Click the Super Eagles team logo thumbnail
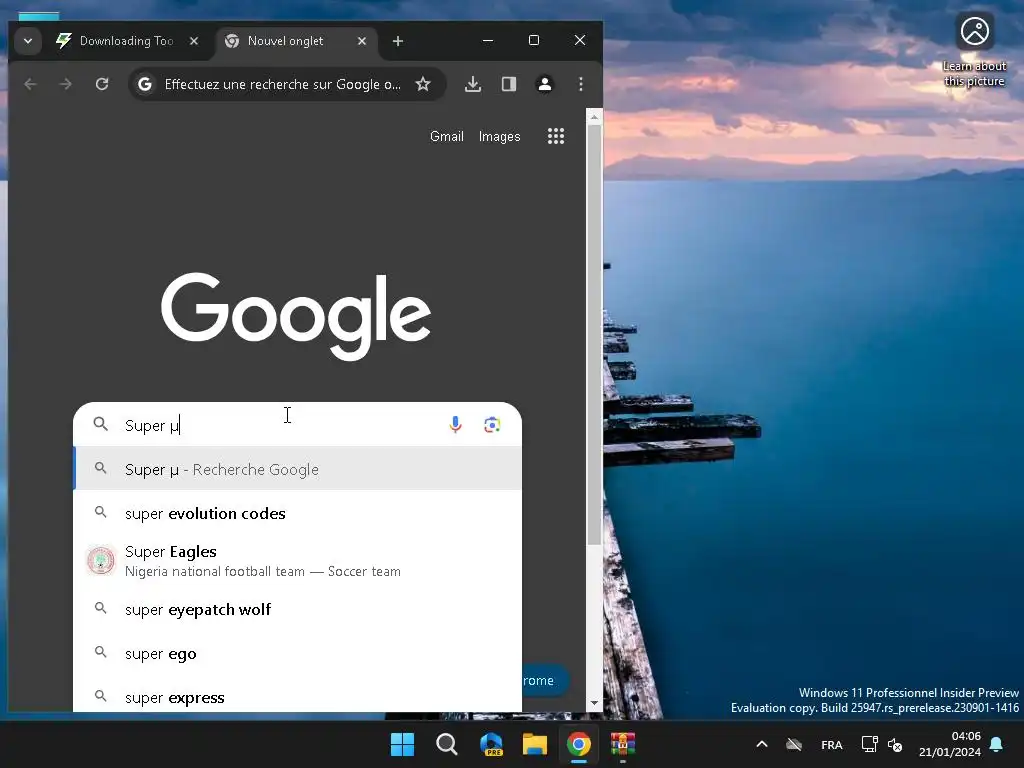1024x768 pixels. (101, 560)
